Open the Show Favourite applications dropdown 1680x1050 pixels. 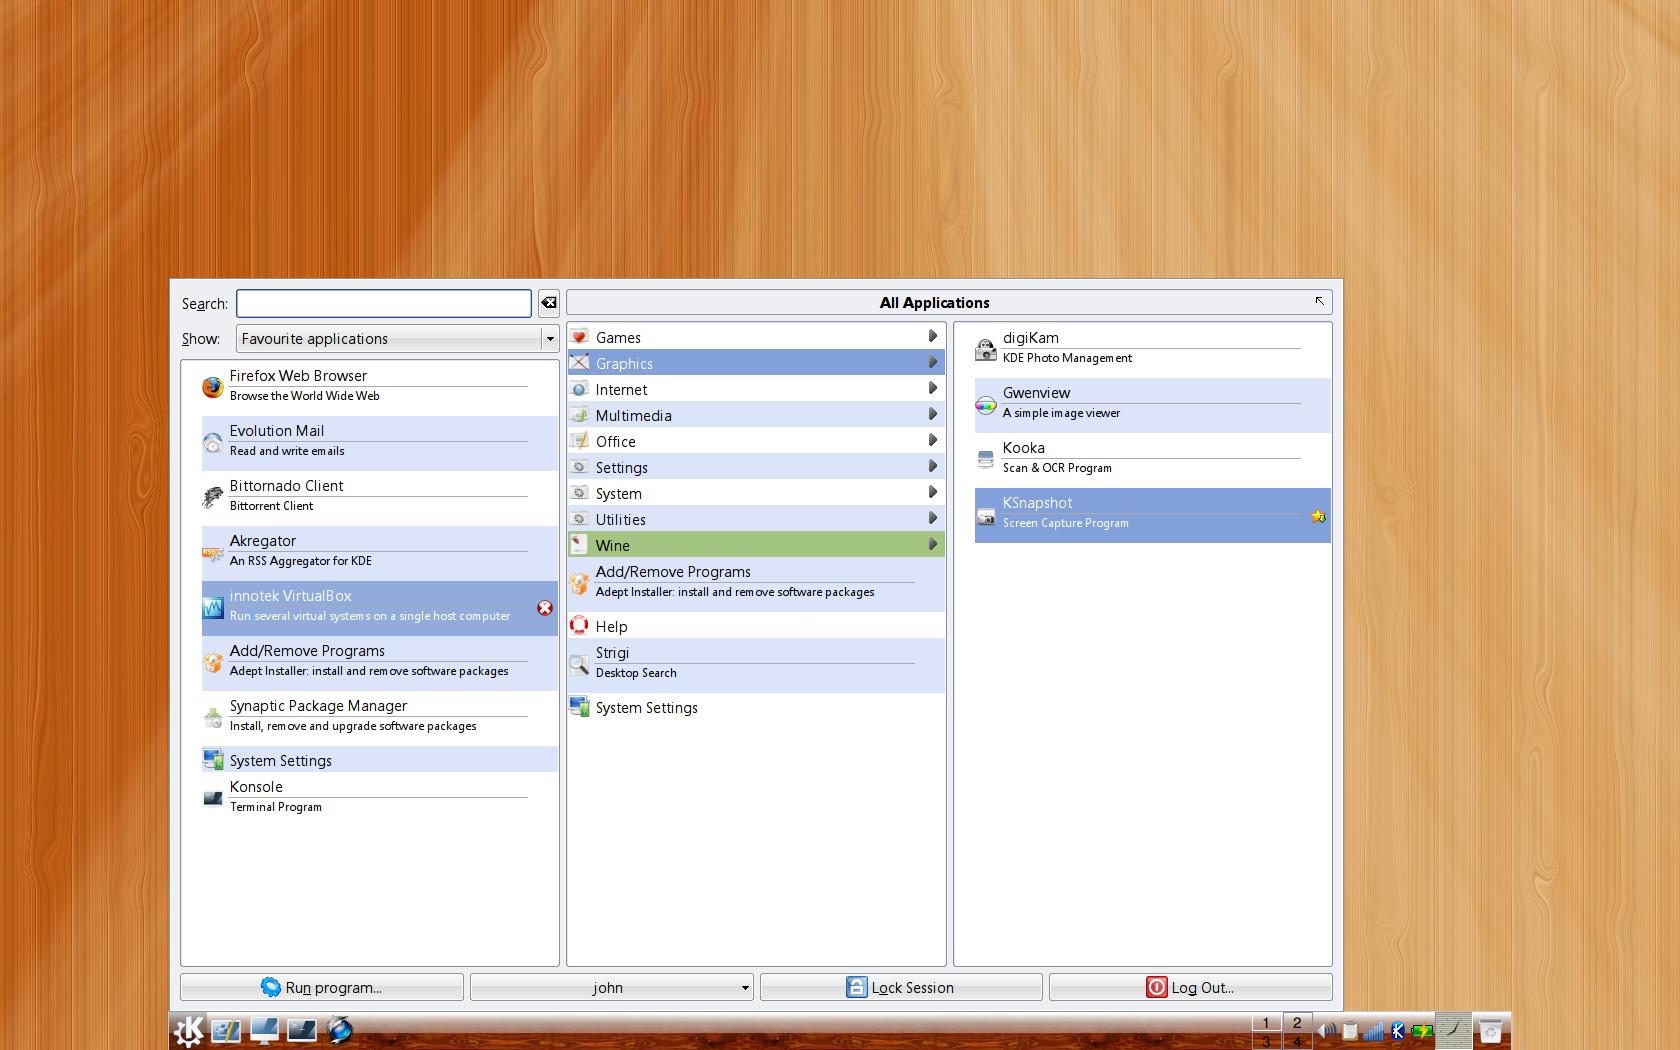397,338
